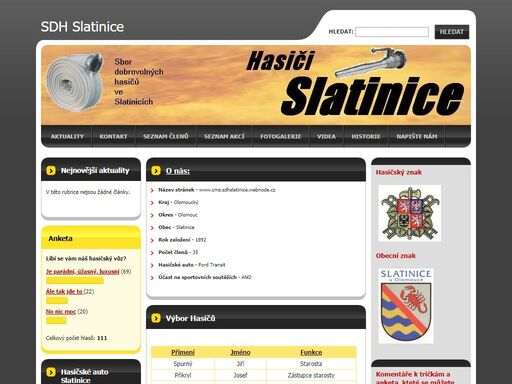
Task: Vote for 'Je parádní, úžasný, luxusní' poll option
Action: point(82,272)
